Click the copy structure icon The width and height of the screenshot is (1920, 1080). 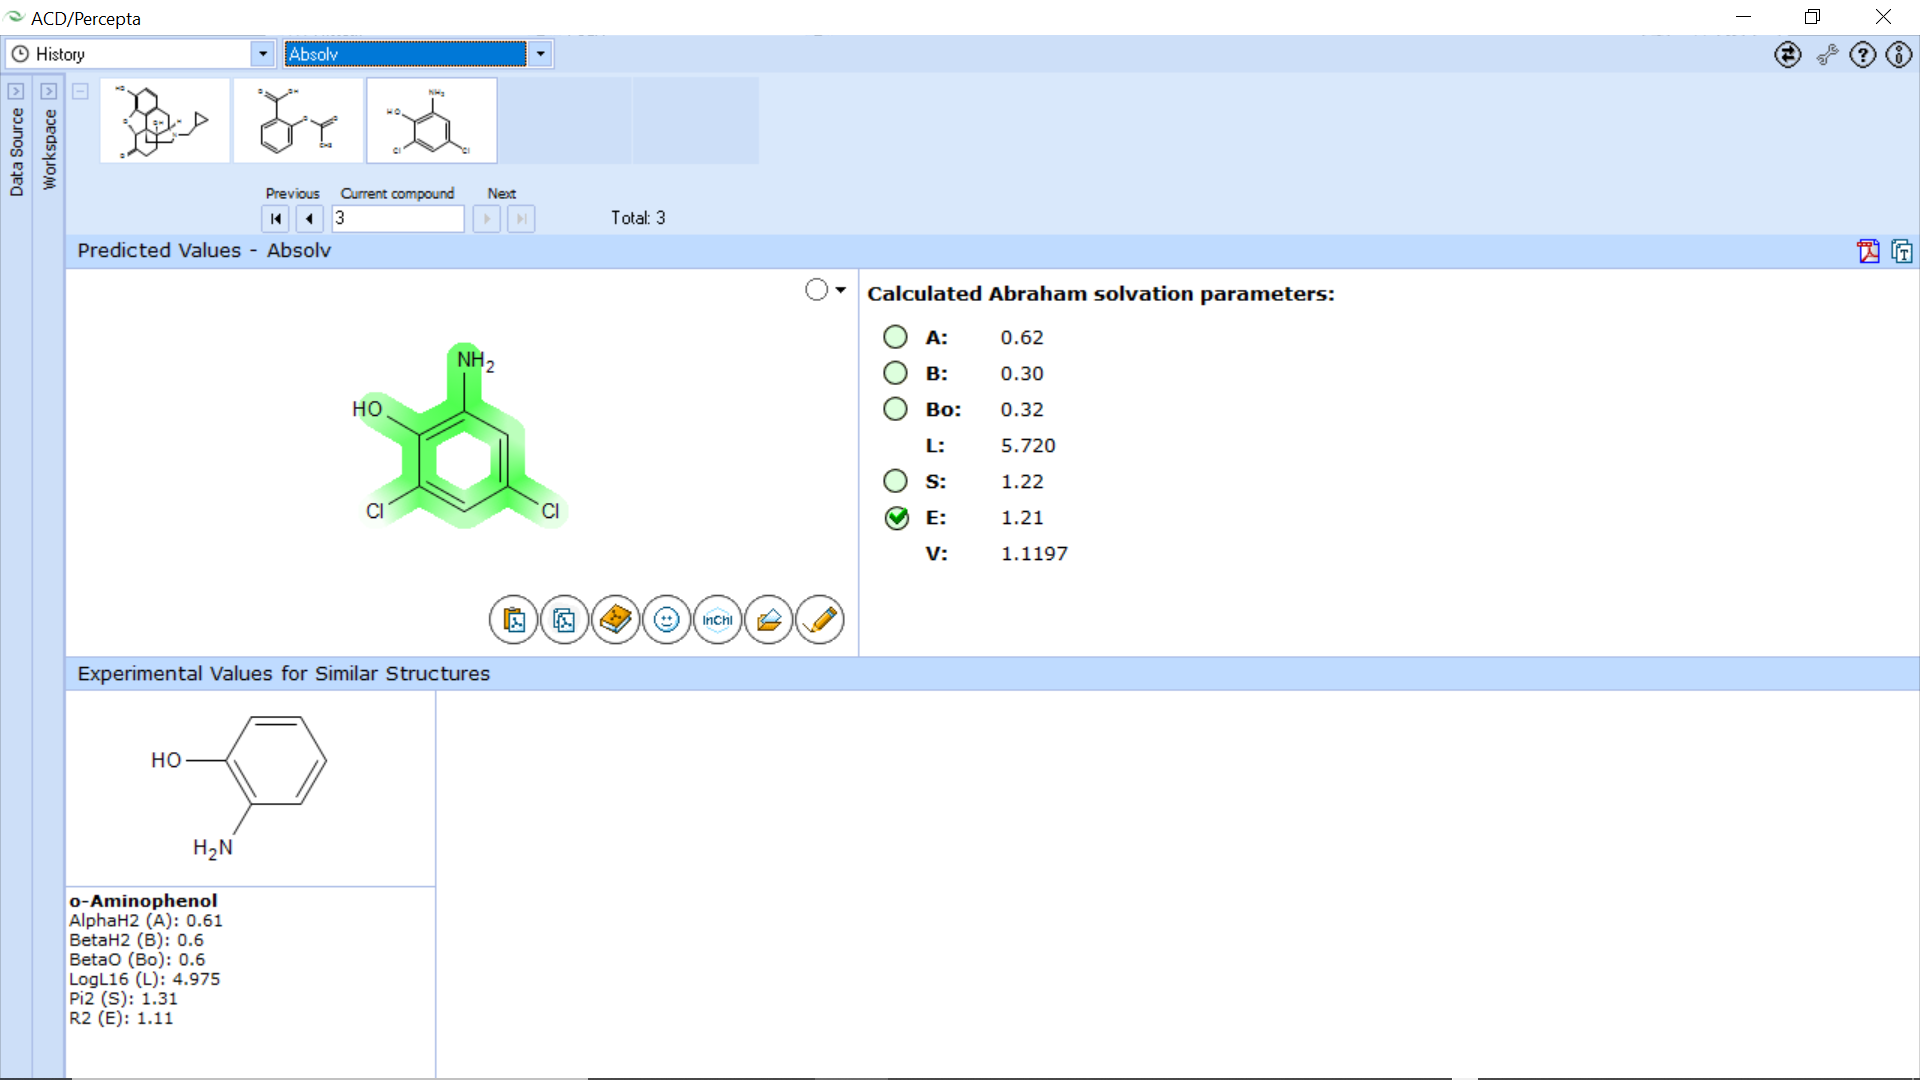(564, 620)
